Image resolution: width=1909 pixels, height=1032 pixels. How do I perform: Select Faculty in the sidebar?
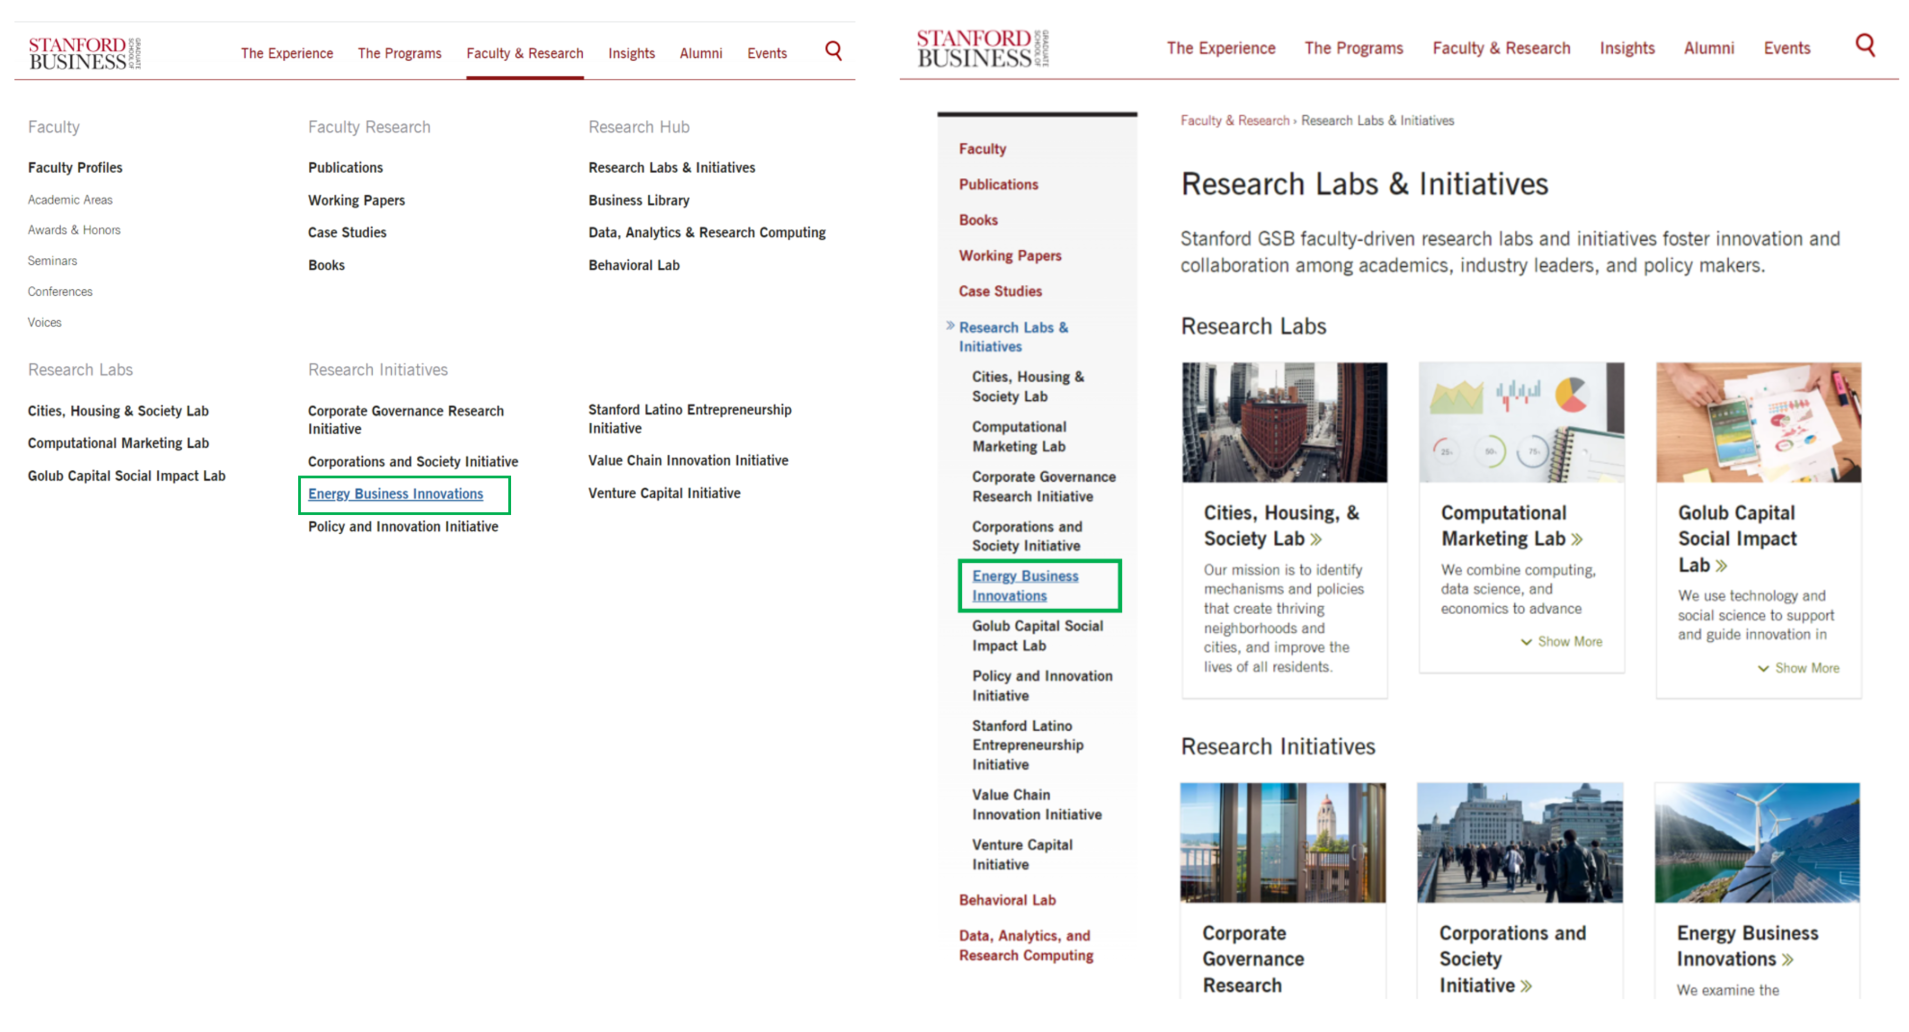[982, 149]
